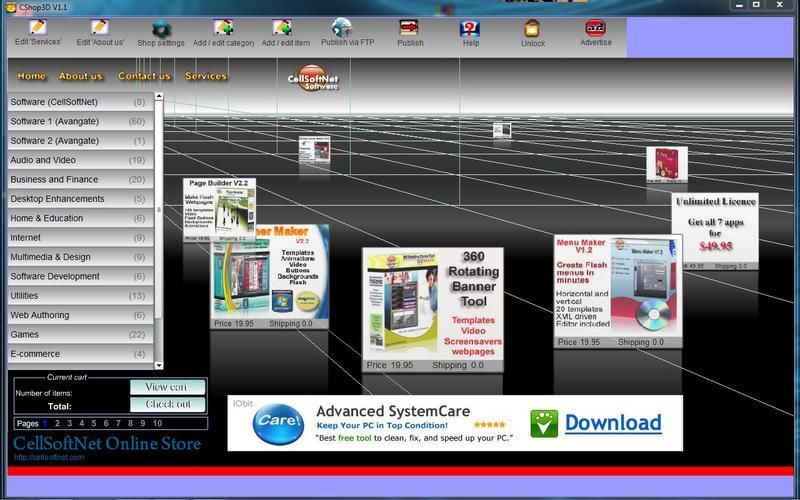Open the Utilities category
The width and height of the screenshot is (800, 500).
point(81,296)
